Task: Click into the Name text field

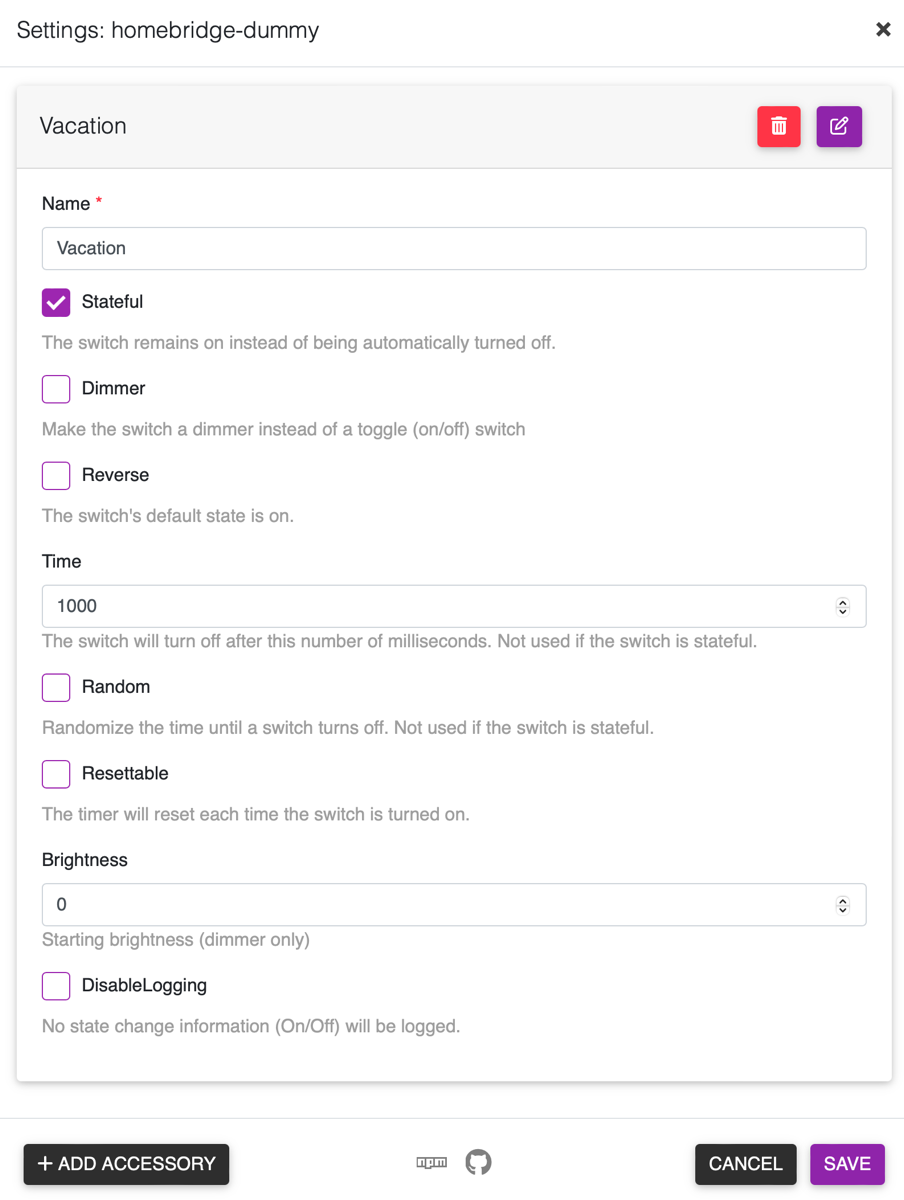Action: coord(453,248)
